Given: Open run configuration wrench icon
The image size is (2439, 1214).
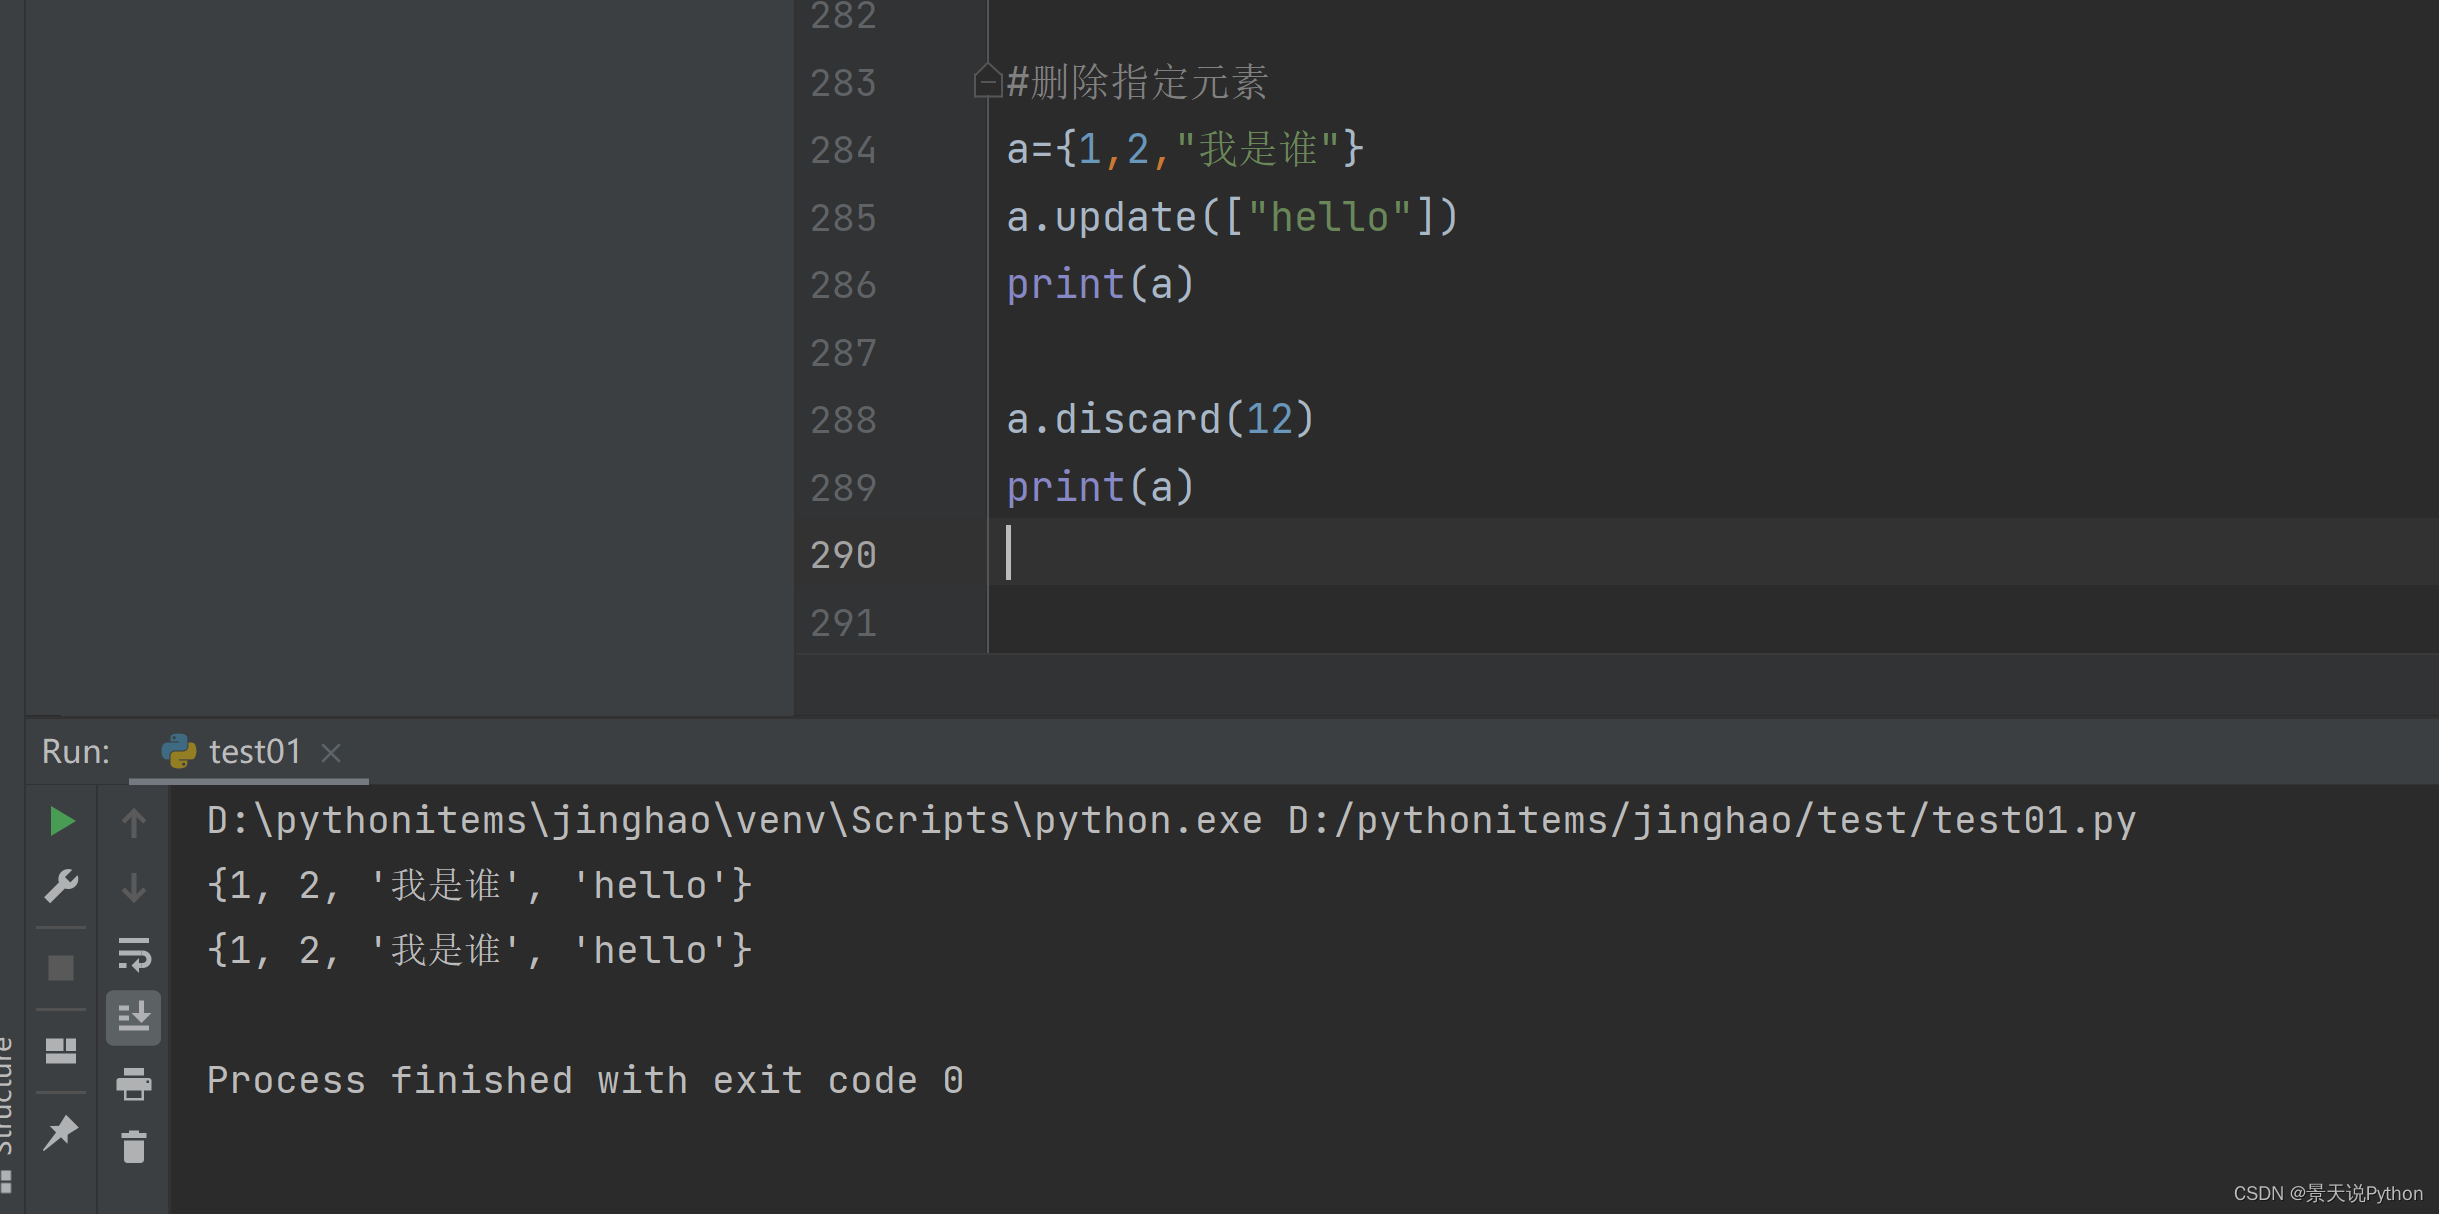Looking at the screenshot, I should 62,886.
